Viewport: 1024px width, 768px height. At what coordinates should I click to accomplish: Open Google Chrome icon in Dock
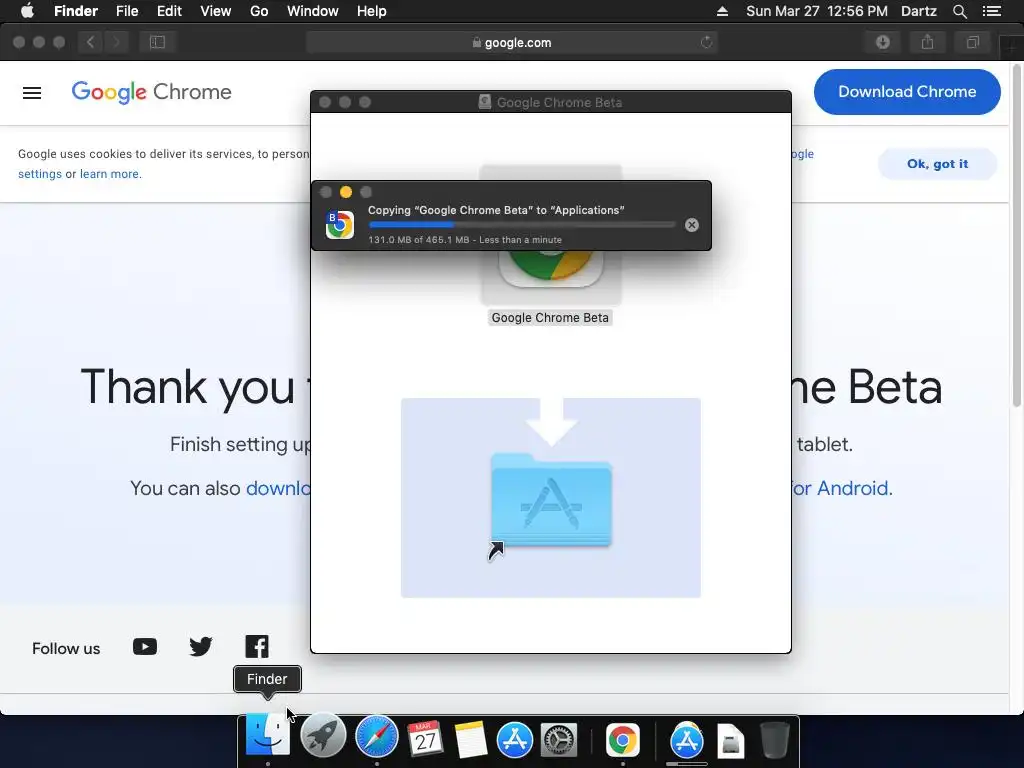click(622, 740)
